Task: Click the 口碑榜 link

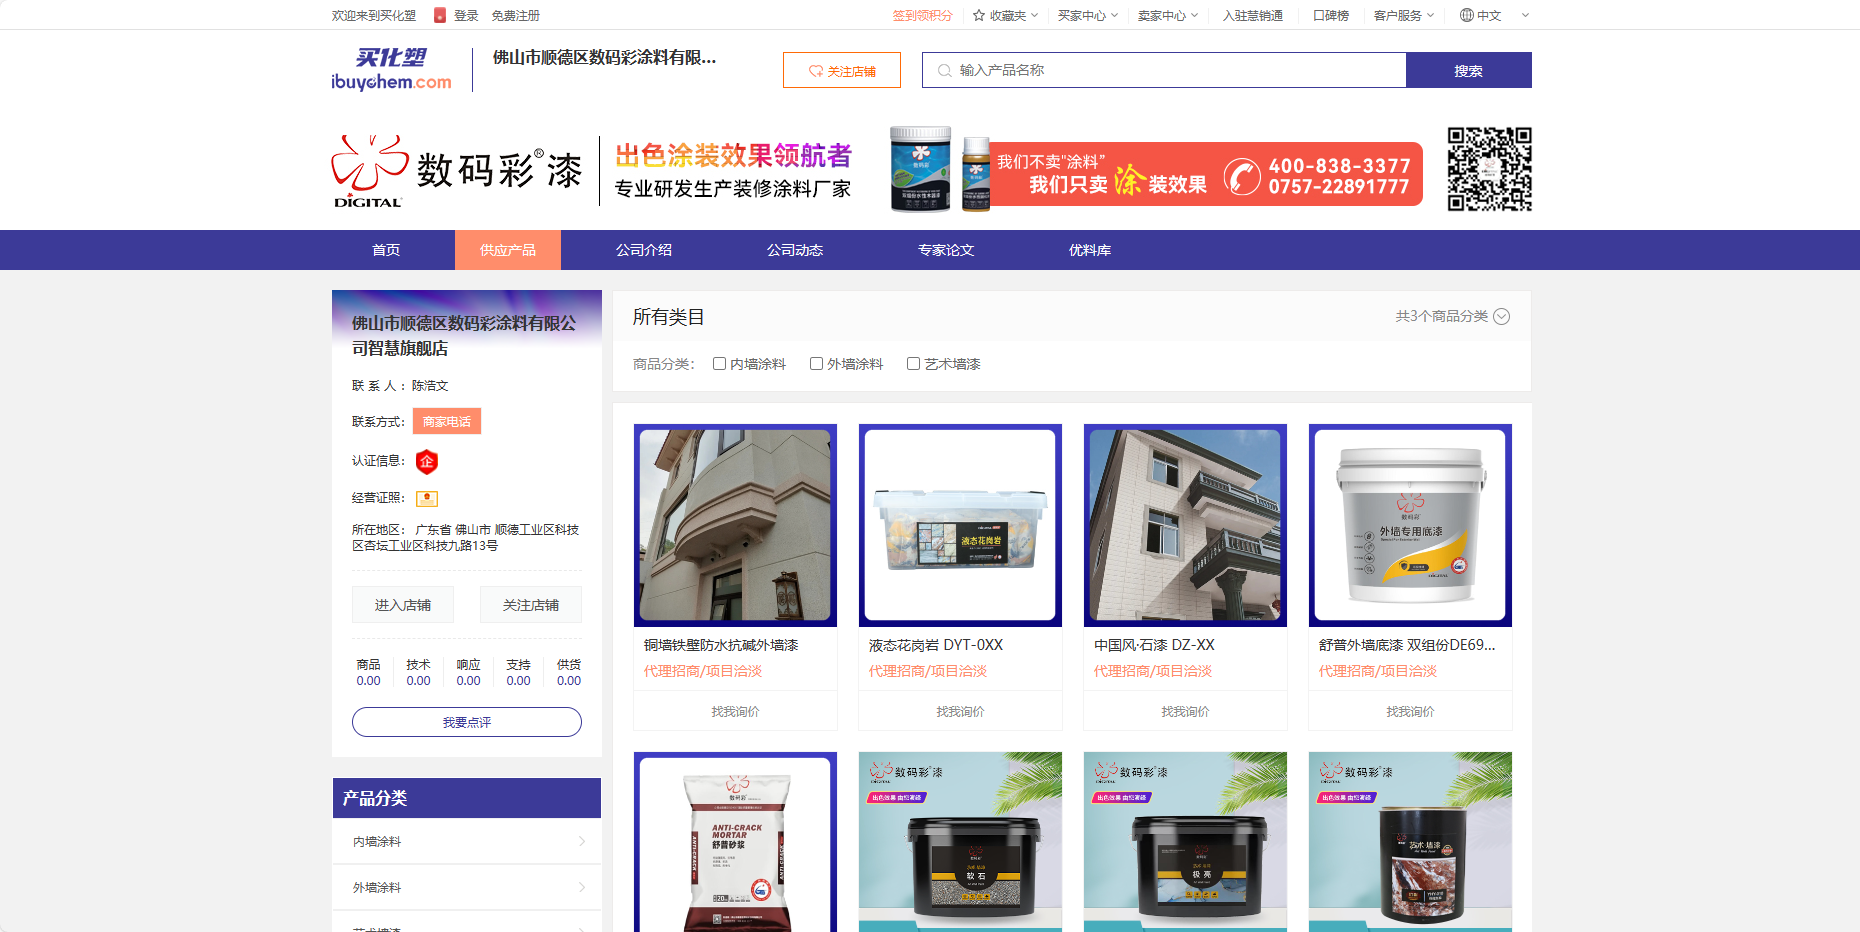Action: 1330,15
